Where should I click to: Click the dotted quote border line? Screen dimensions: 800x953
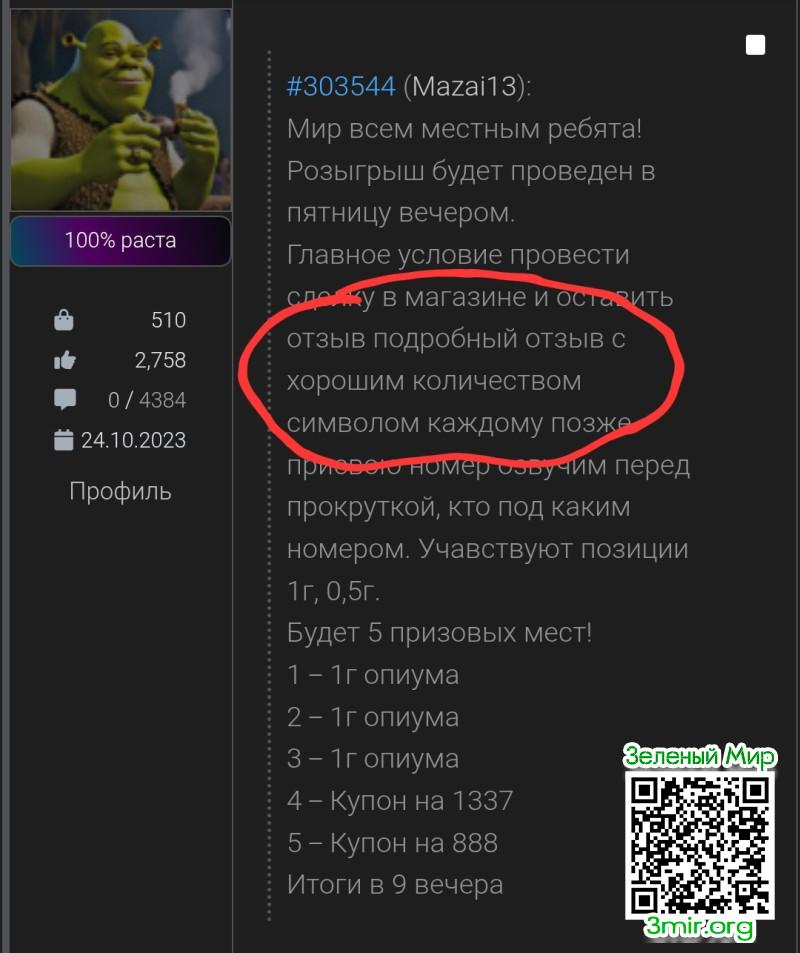click(269, 486)
